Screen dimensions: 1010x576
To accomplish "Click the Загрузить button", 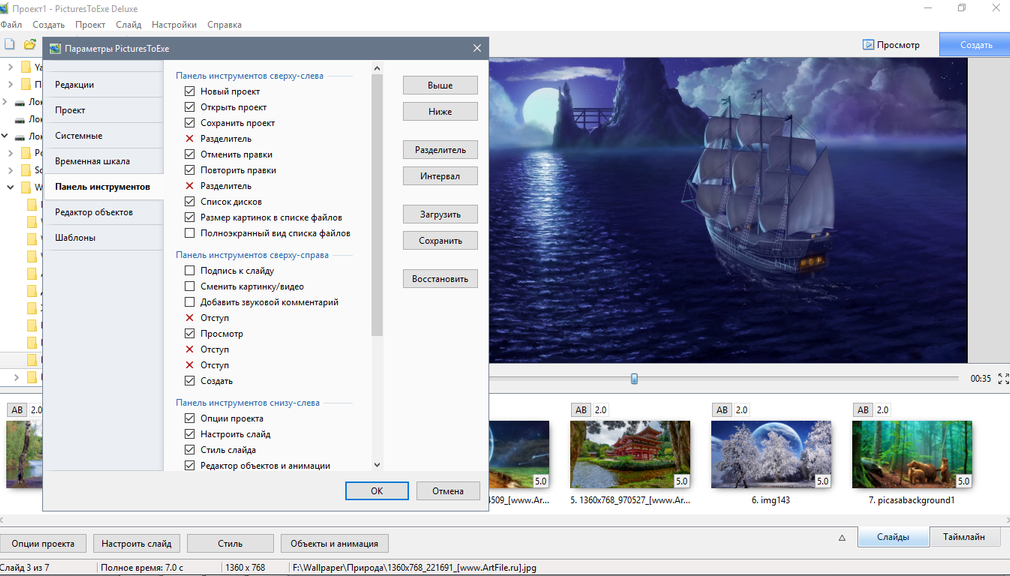I will [x=440, y=215].
